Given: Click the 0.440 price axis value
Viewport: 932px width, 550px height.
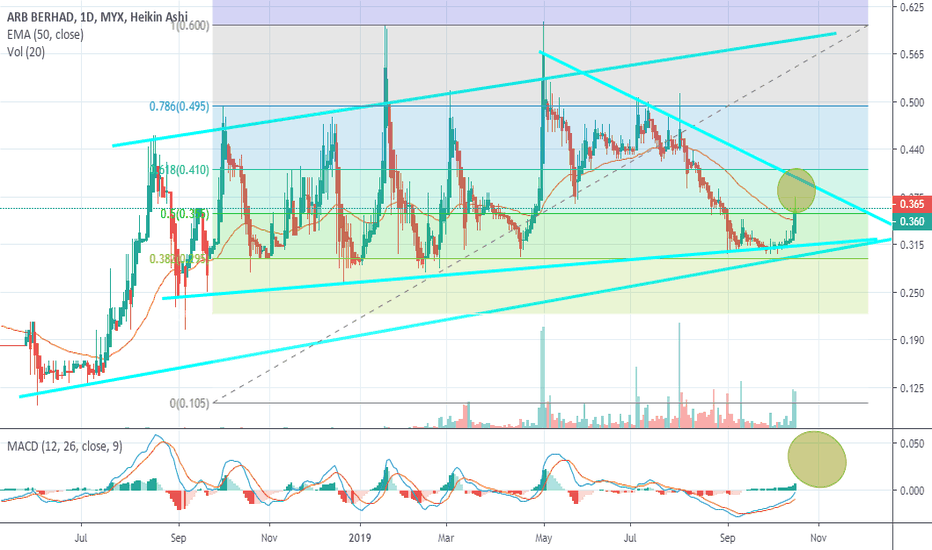Looking at the screenshot, I should coord(912,150).
